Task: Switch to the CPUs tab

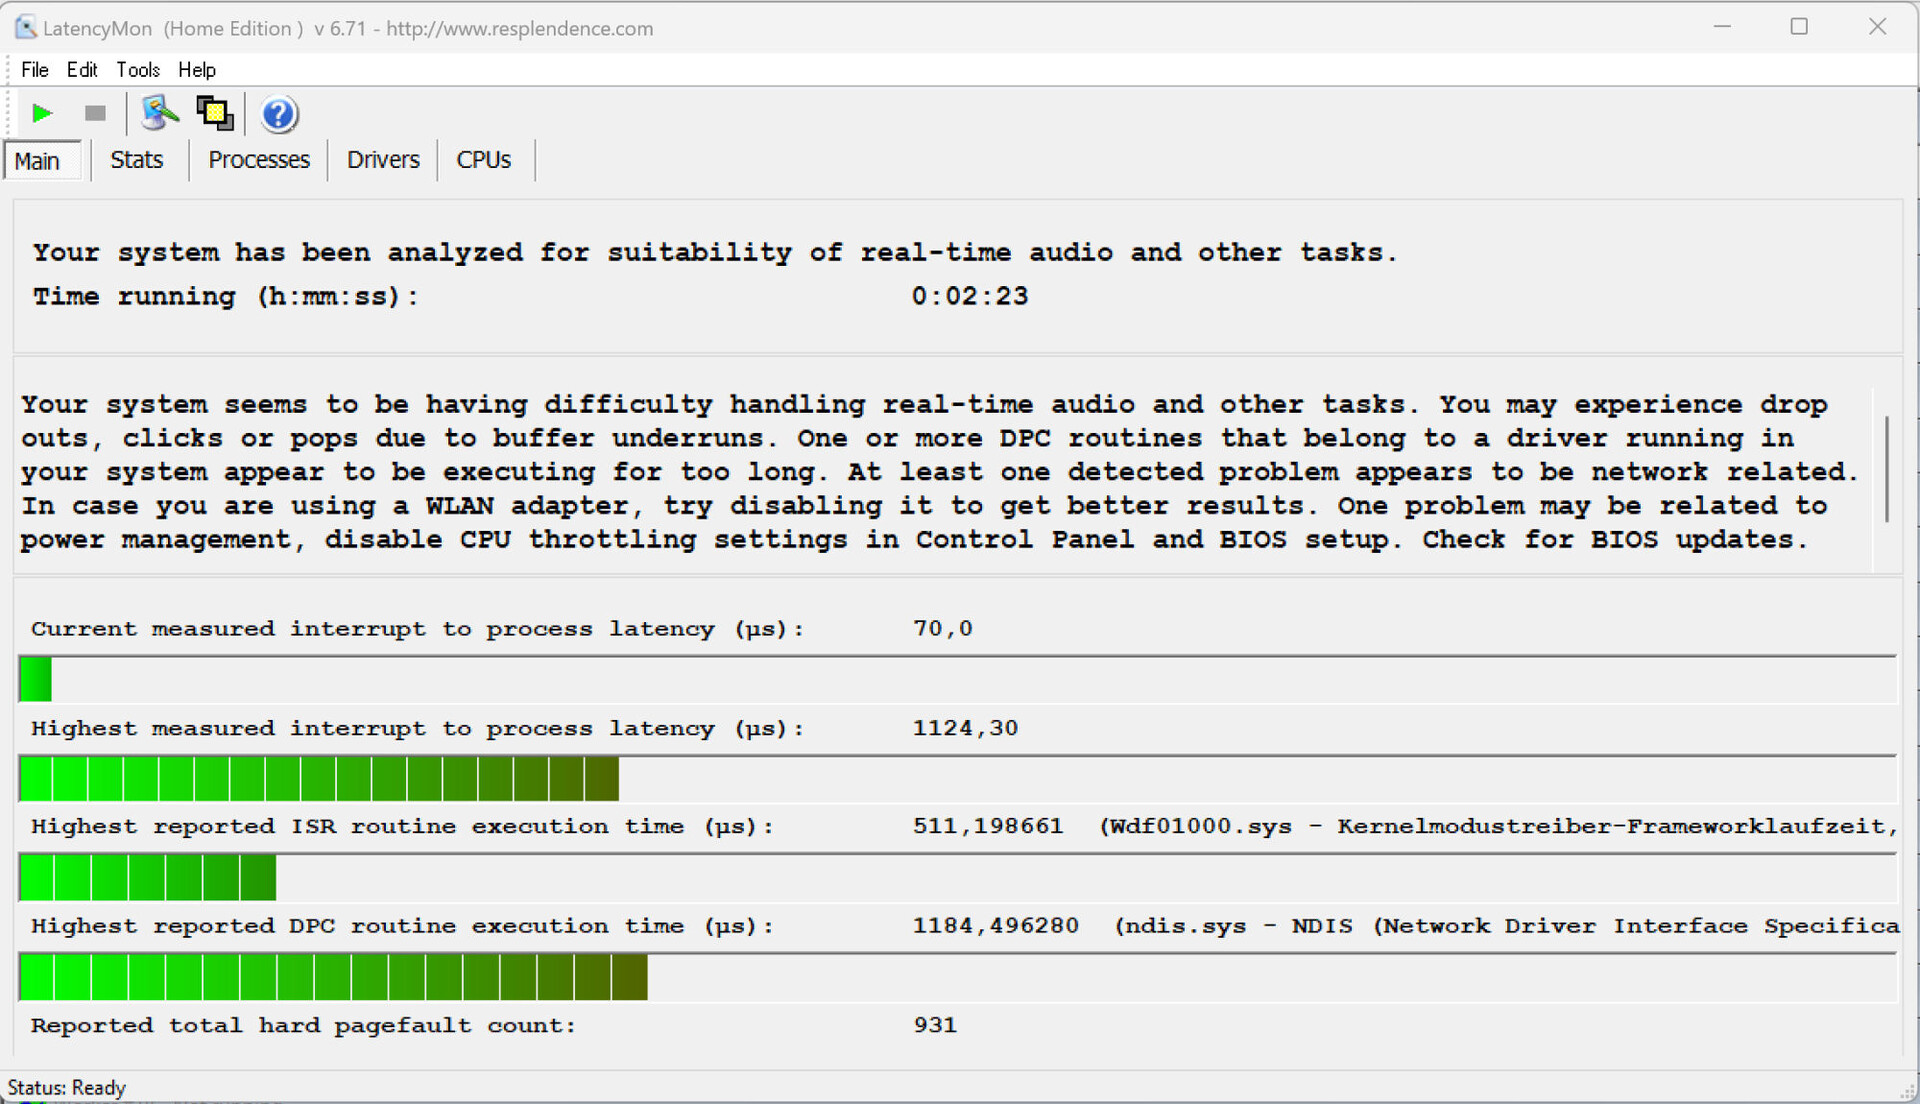Action: pyautogui.click(x=483, y=160)
